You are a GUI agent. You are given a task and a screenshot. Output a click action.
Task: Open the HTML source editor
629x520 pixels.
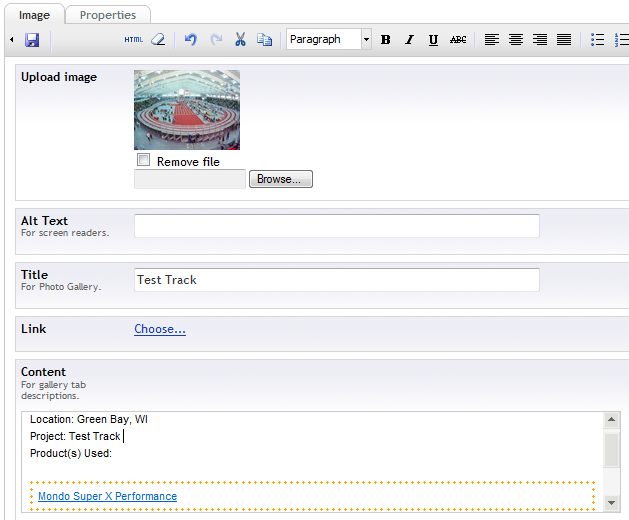click(x=134, y=40)
